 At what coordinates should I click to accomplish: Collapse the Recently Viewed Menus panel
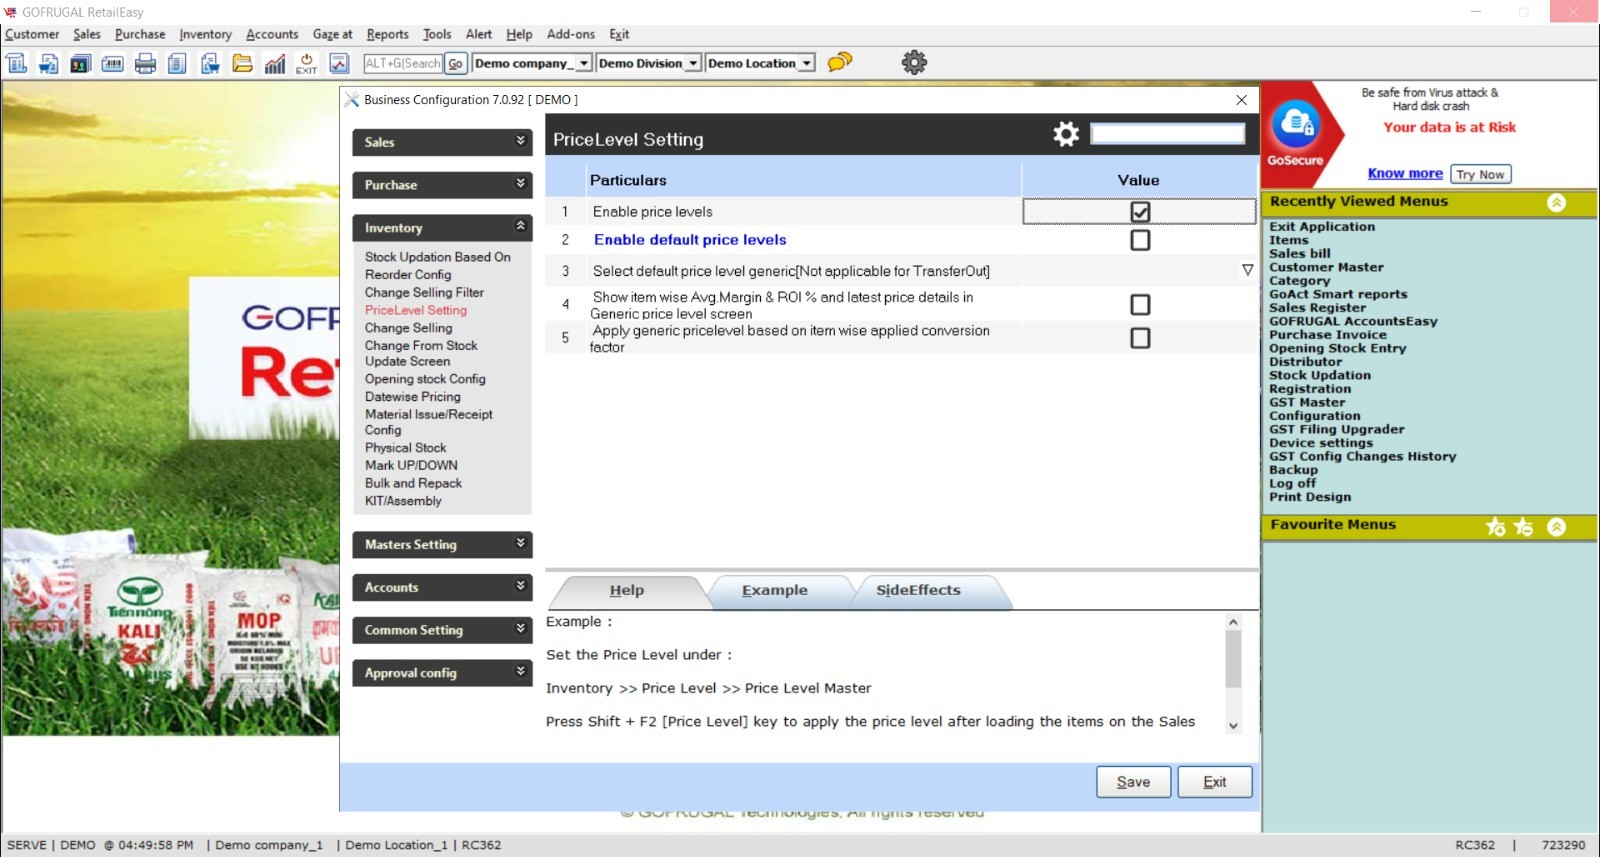[x=1556, y=202]
